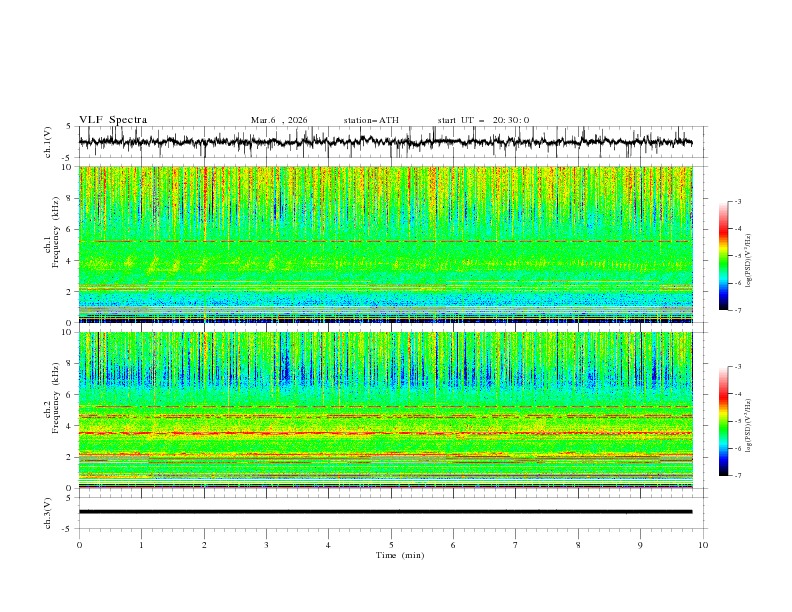Click the ch.1 colorbar 'log(PSD)(V²/Hz)' label
792x612 pixels.
click(748, 261)
